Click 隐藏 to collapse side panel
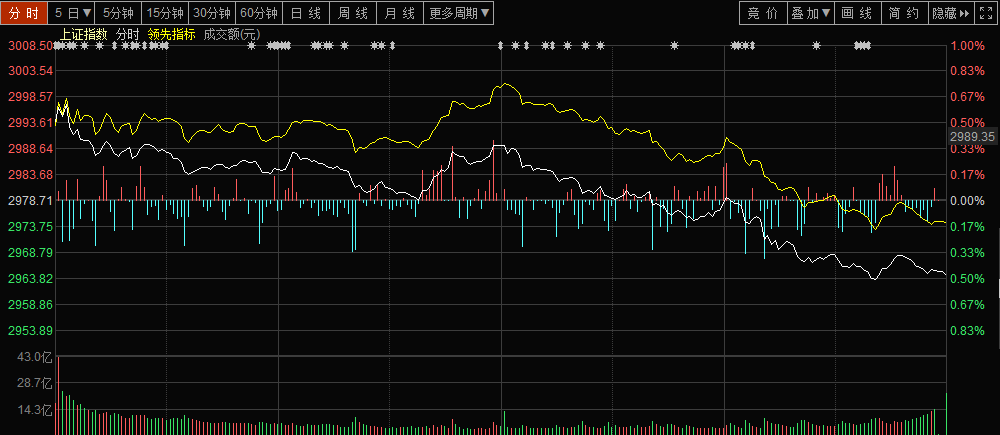This screenshot has width=1000, height=435. 951,13
